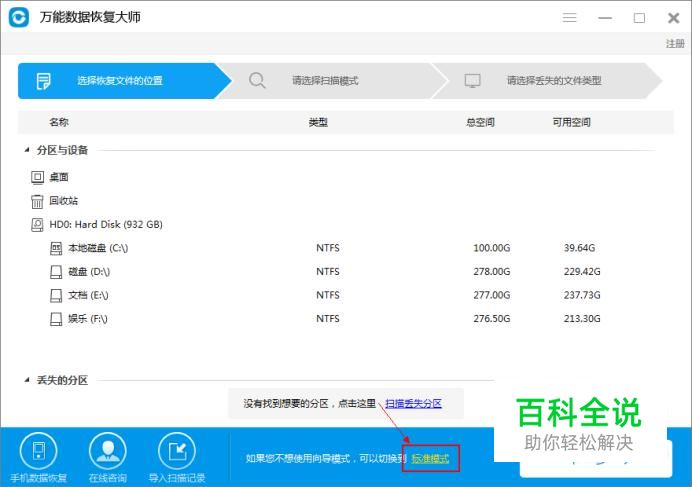Click 229.42G free space value
This screenshot has height=487, width=692.
tap(582, 272)
